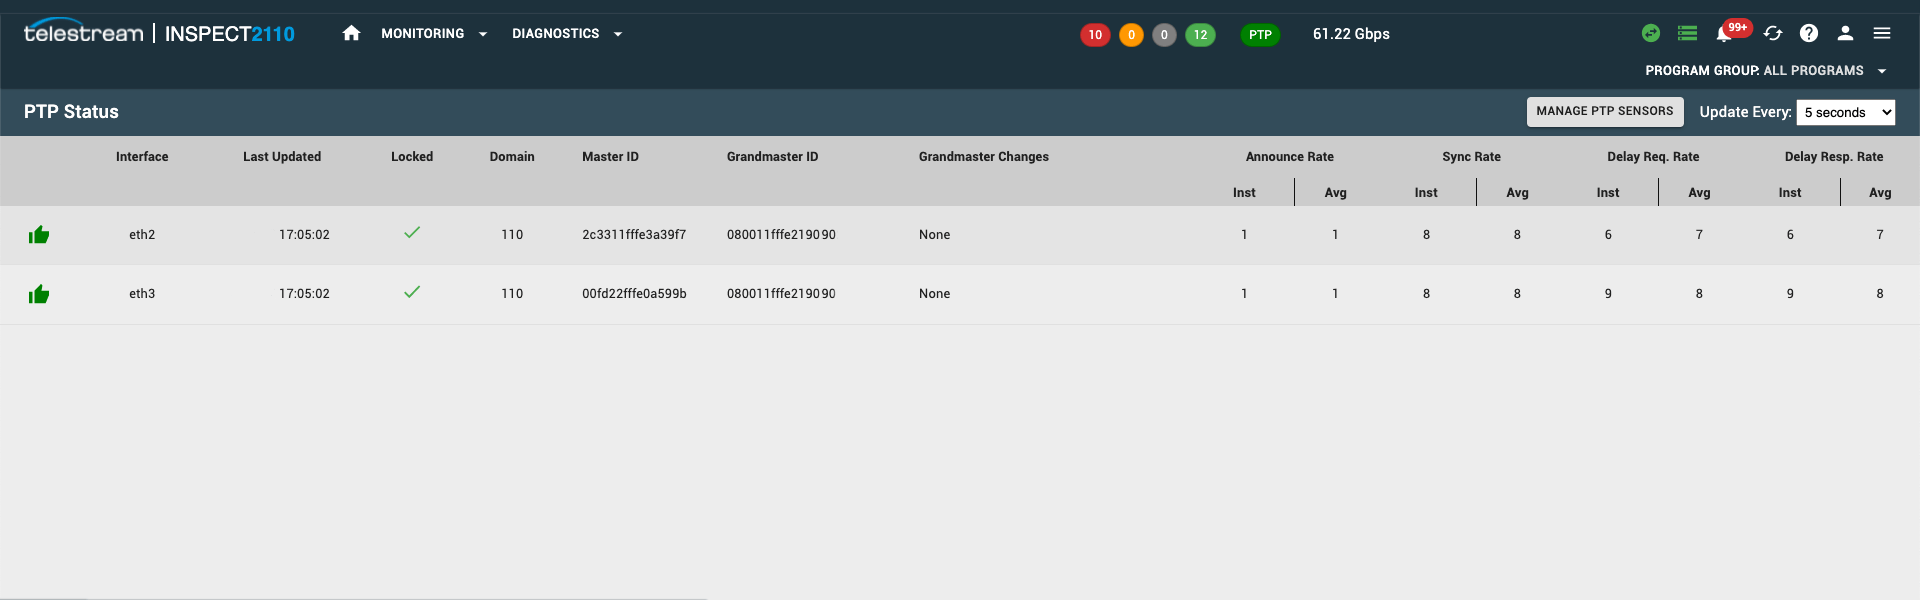This screenshot has width=1920, height=600.
Task: Click the Delay Req. Rate header
Action: click(x=1653, y=157)
